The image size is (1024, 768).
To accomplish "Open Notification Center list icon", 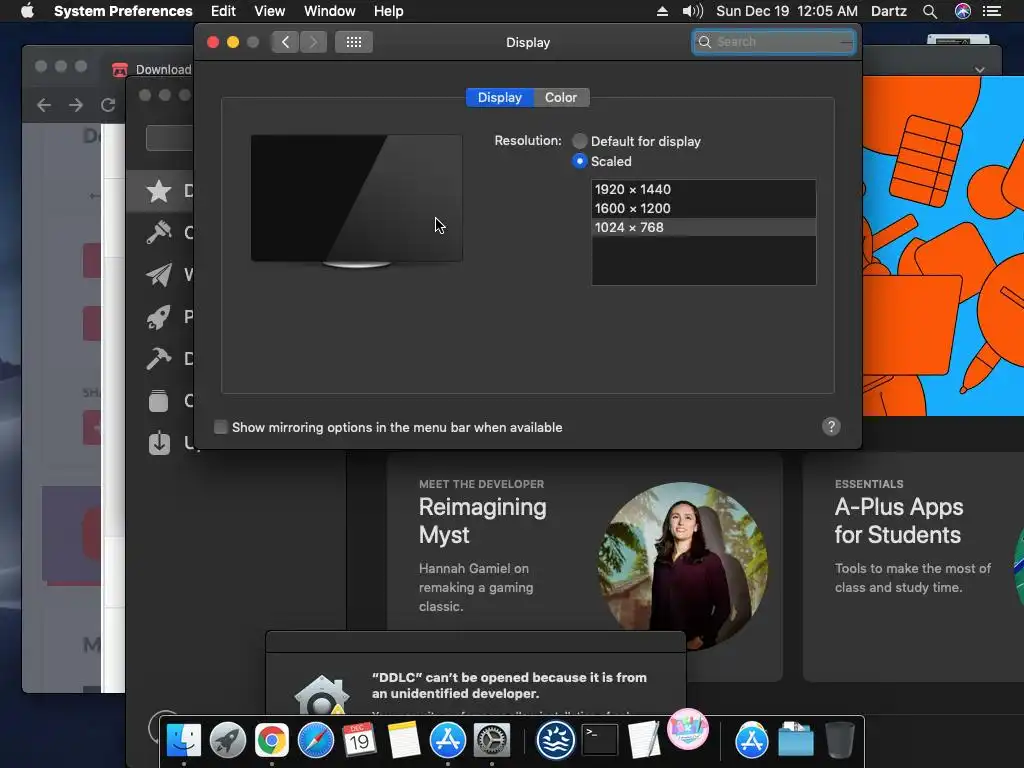I will (x=992, y=11).
